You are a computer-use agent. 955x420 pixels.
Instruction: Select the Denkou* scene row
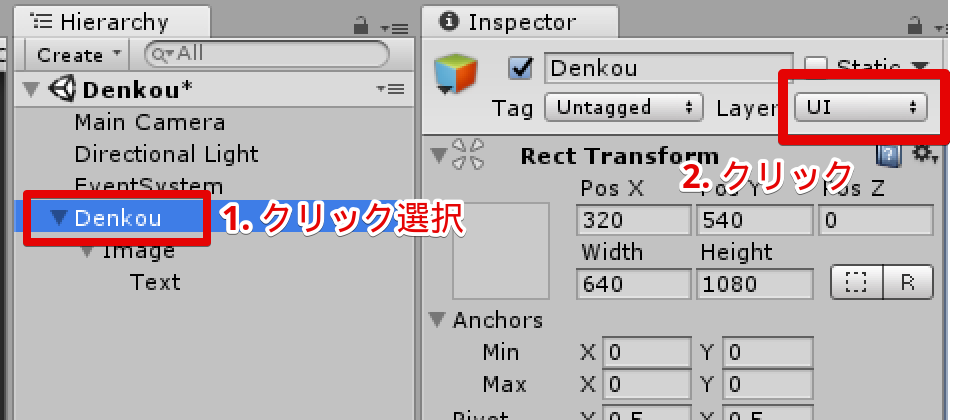pyautogui.click(x=213, y=89)
